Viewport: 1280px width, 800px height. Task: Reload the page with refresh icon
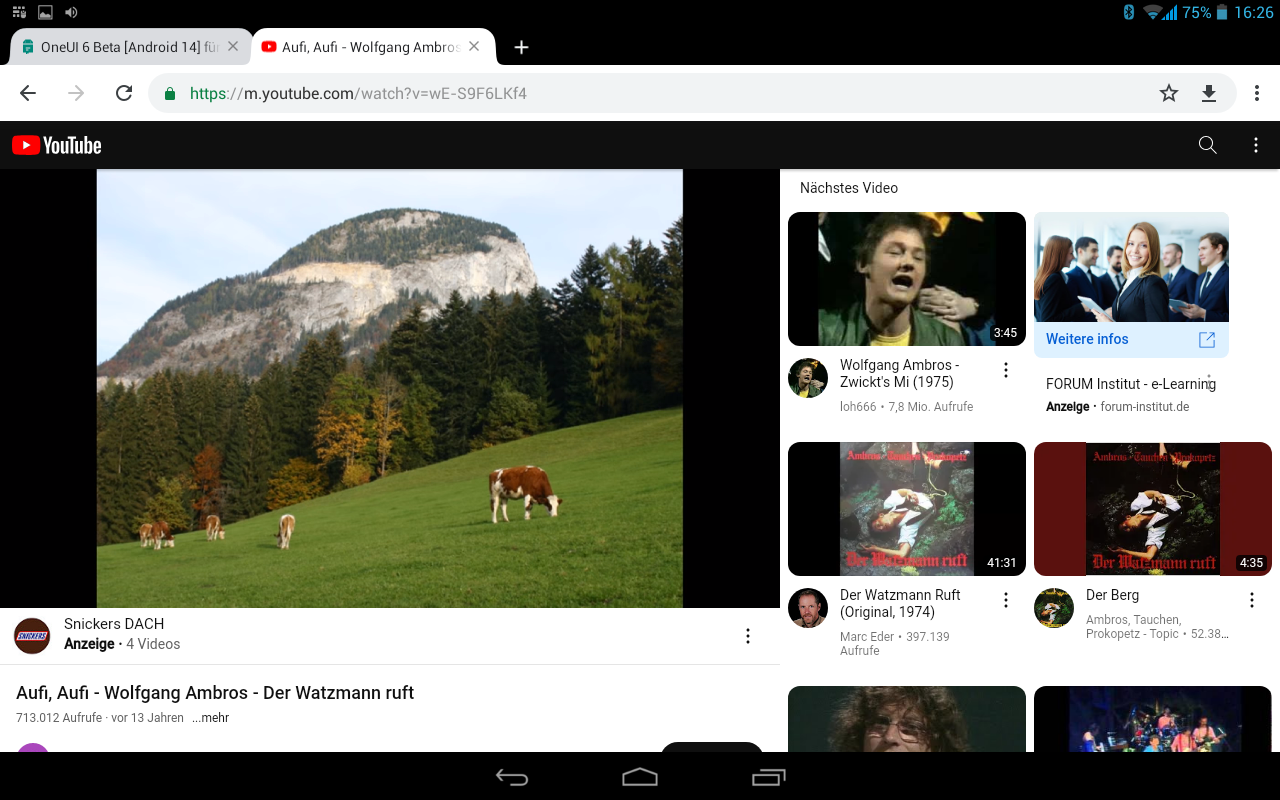[x=124, y=93]
